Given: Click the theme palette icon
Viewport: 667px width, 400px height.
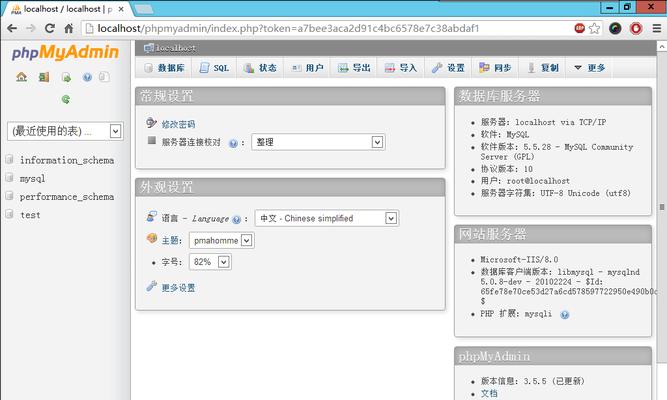Looking at the screenshot, I should pos(151,238).
